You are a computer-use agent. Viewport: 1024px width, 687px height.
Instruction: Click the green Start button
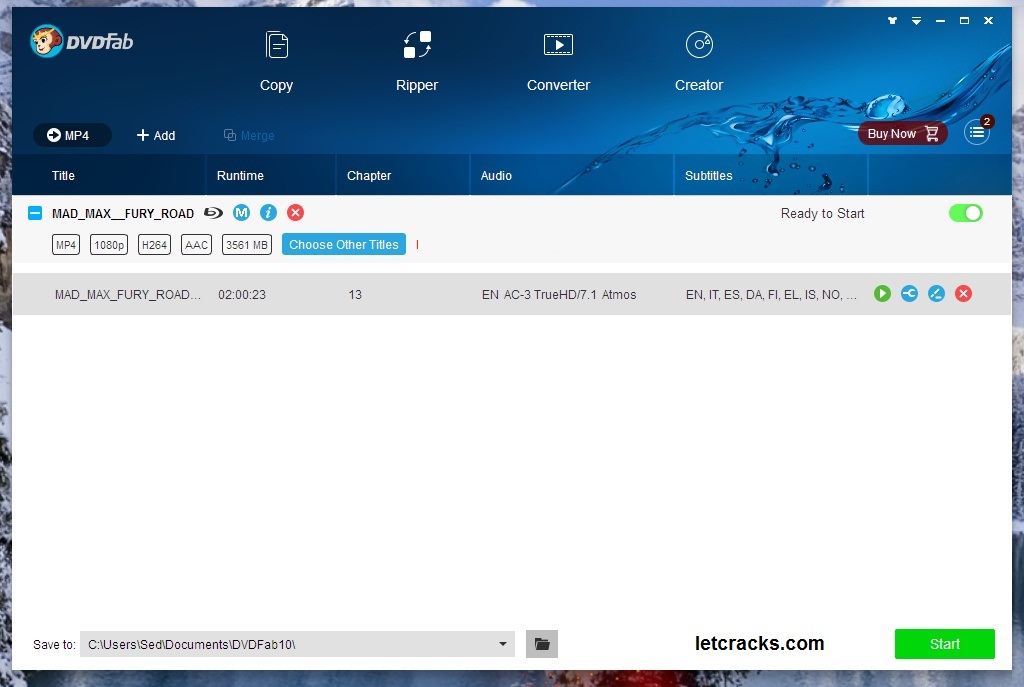[944, 644]
